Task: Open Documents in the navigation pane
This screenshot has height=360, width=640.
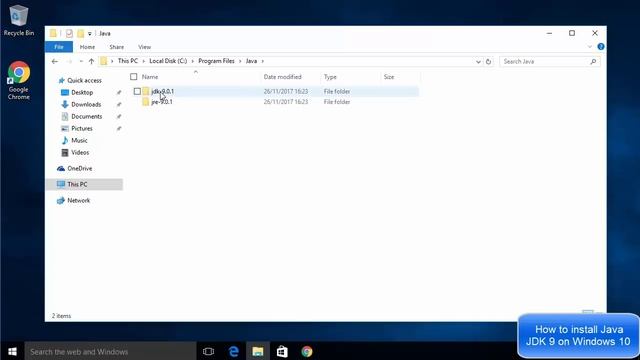Action: 87,116
